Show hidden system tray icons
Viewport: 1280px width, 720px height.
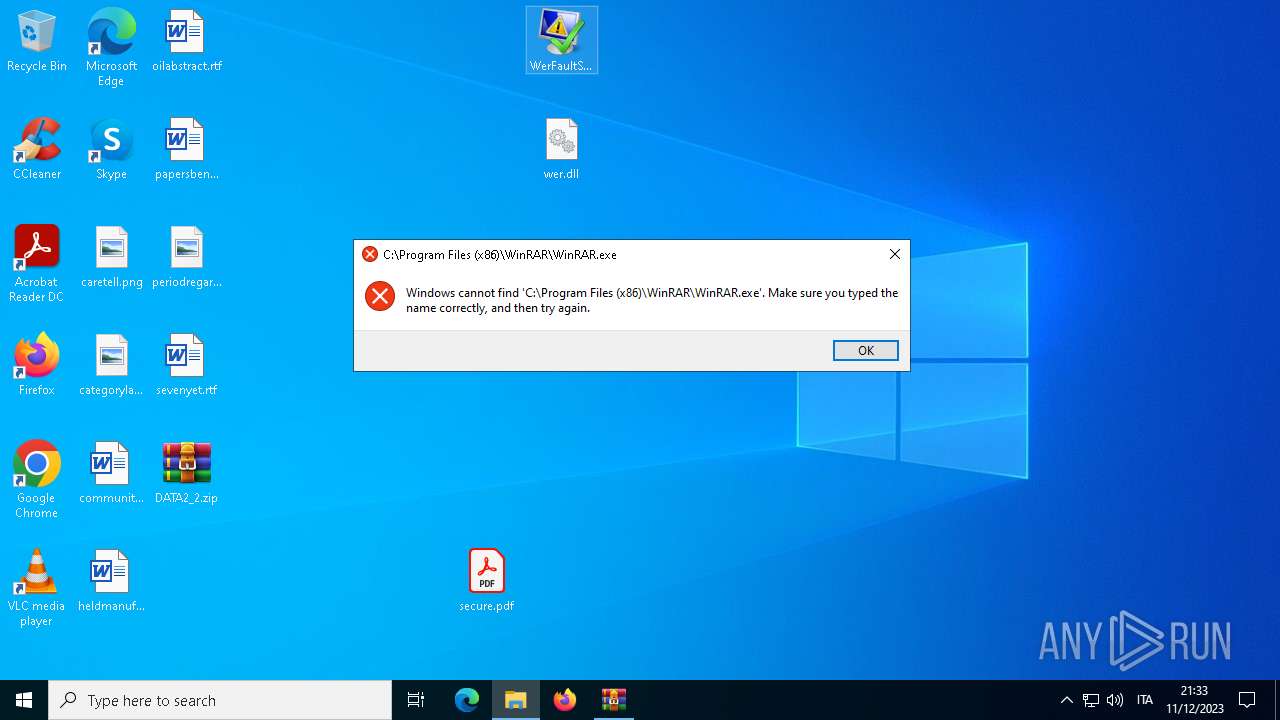point(1067,700)
